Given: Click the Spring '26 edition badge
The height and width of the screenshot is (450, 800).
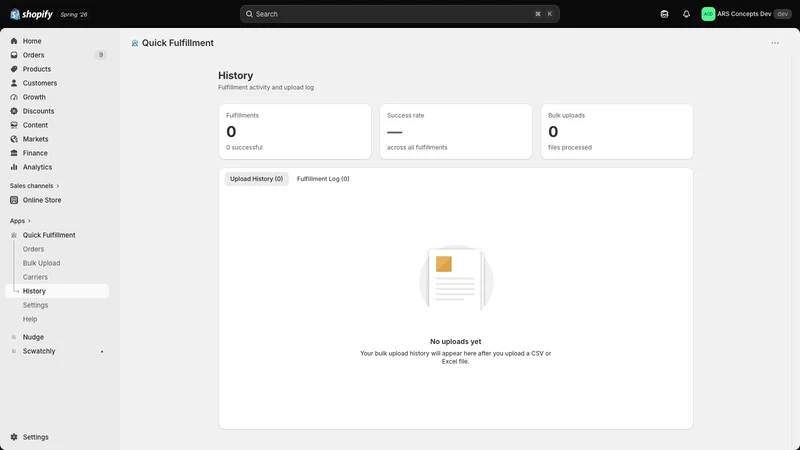Looking at the screenshot, I should (x=74, y=14).
